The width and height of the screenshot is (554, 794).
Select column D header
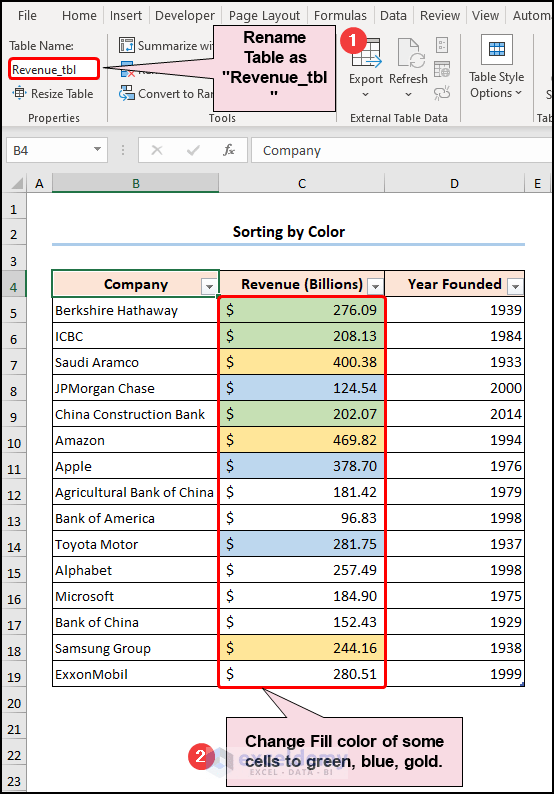tap(454, 183)
